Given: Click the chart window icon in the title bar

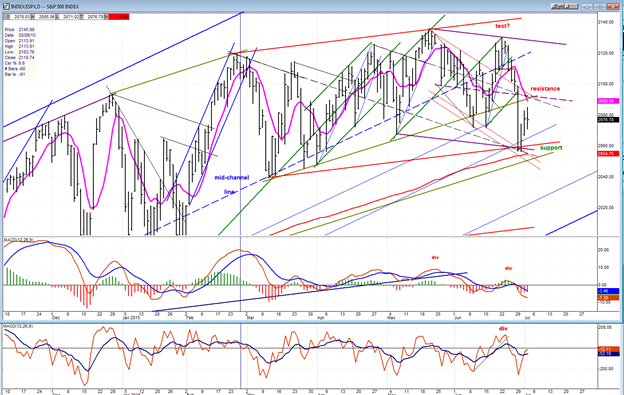Looking at the screenshot, I should click(6, 6).
